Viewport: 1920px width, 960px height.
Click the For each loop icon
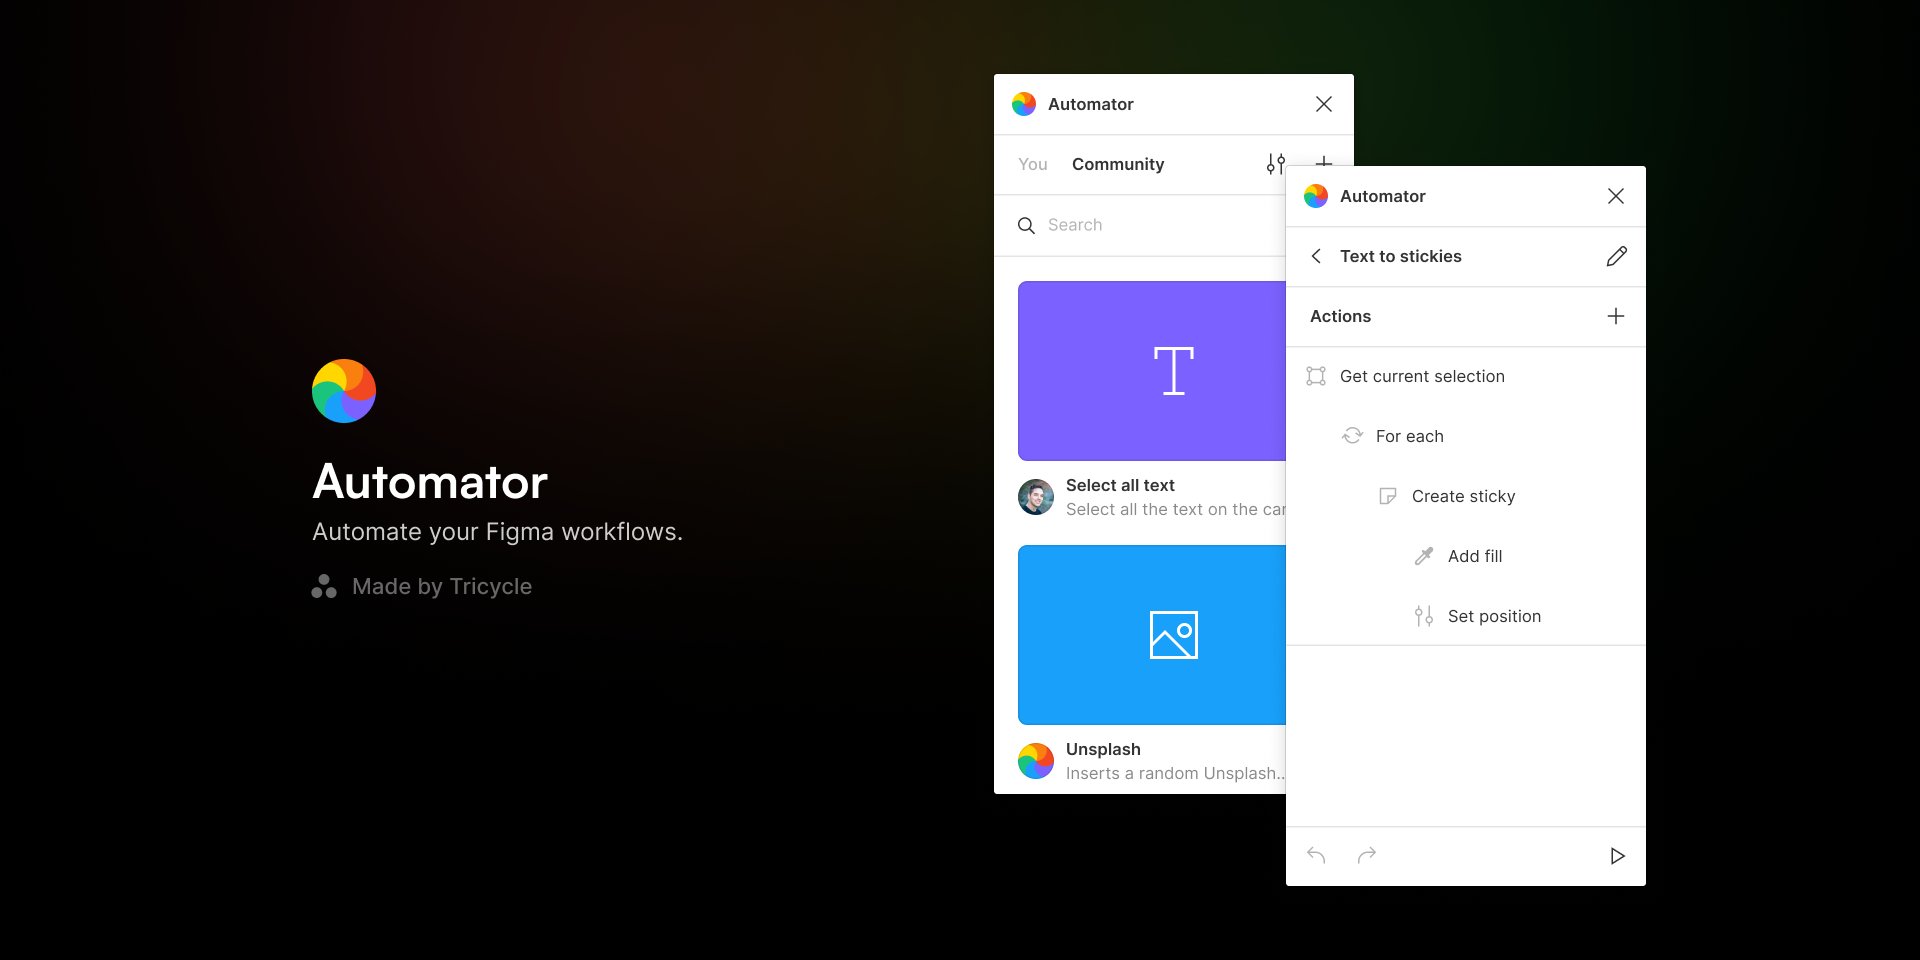[1352, 436]
